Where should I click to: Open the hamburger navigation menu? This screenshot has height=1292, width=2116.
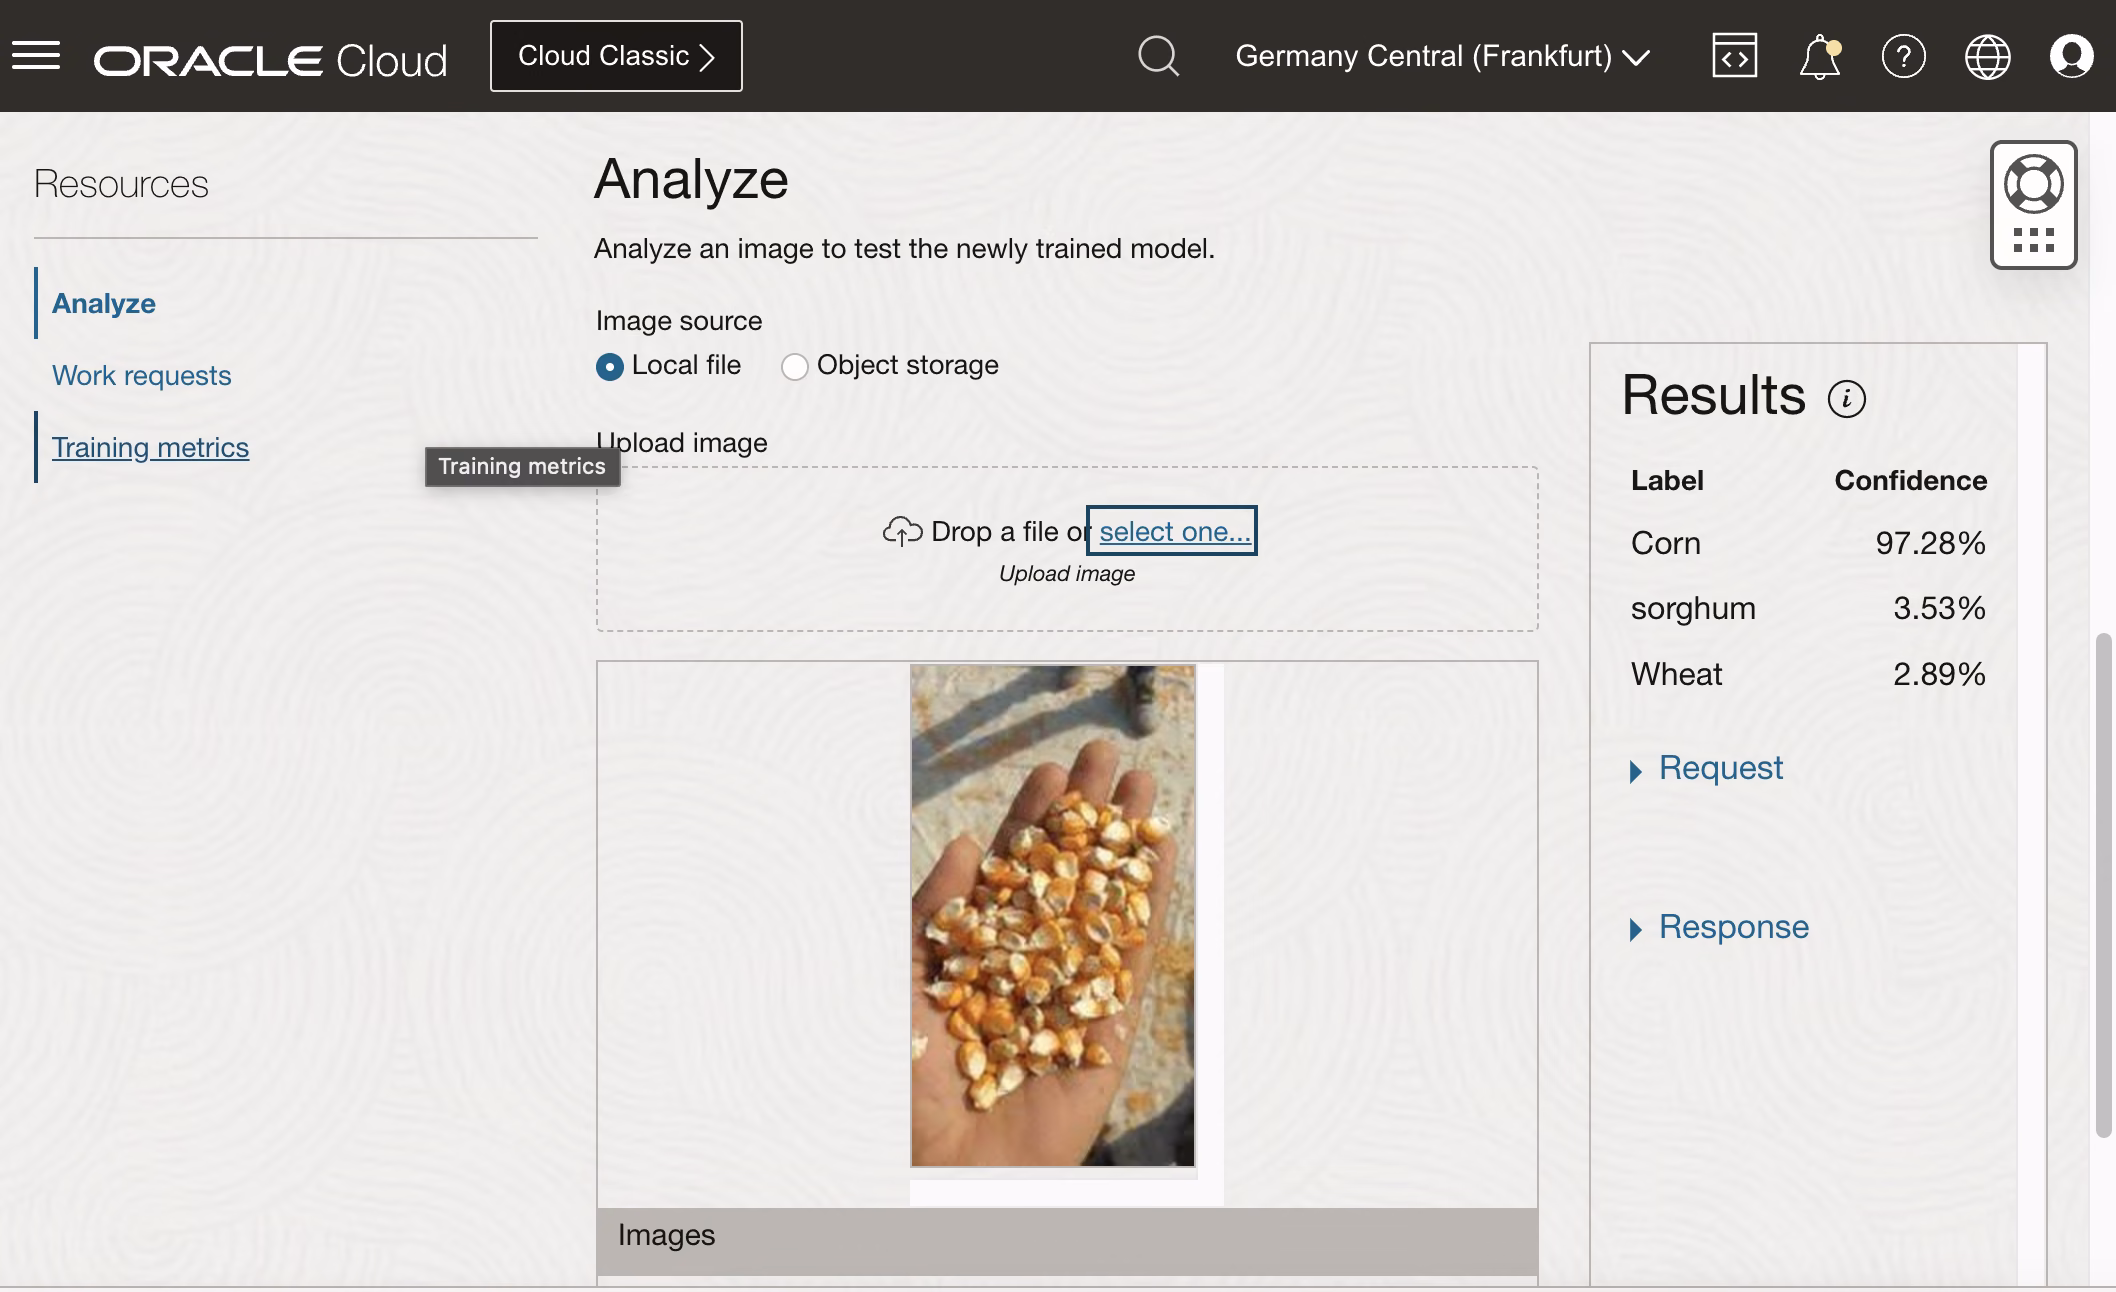click(36, 56)
